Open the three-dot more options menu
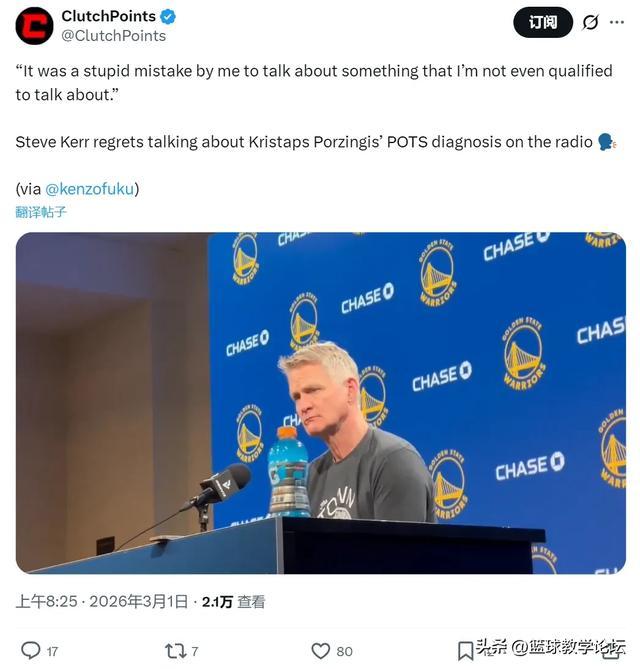Screen dimensions: 640x669 pos(617,22)
